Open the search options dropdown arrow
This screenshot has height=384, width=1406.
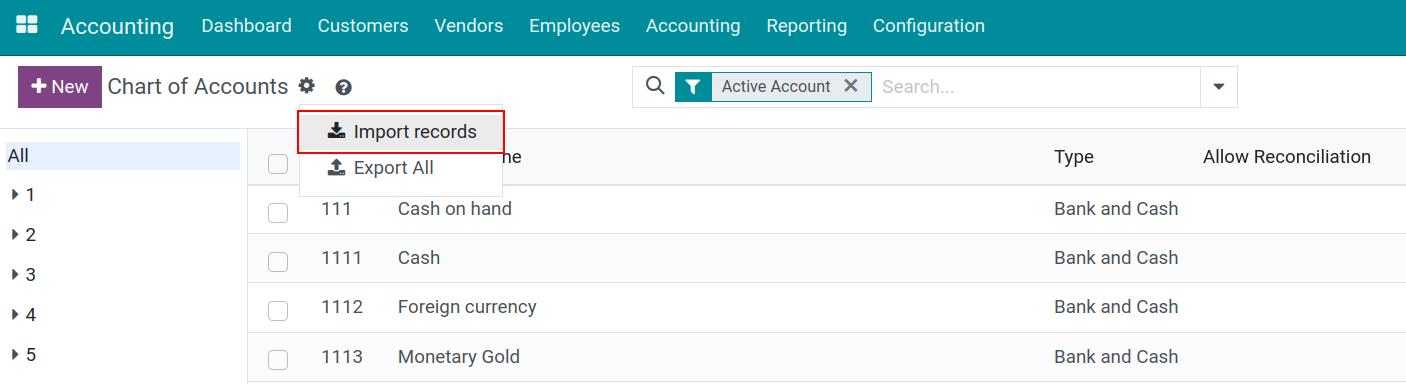pos(1219,87)
